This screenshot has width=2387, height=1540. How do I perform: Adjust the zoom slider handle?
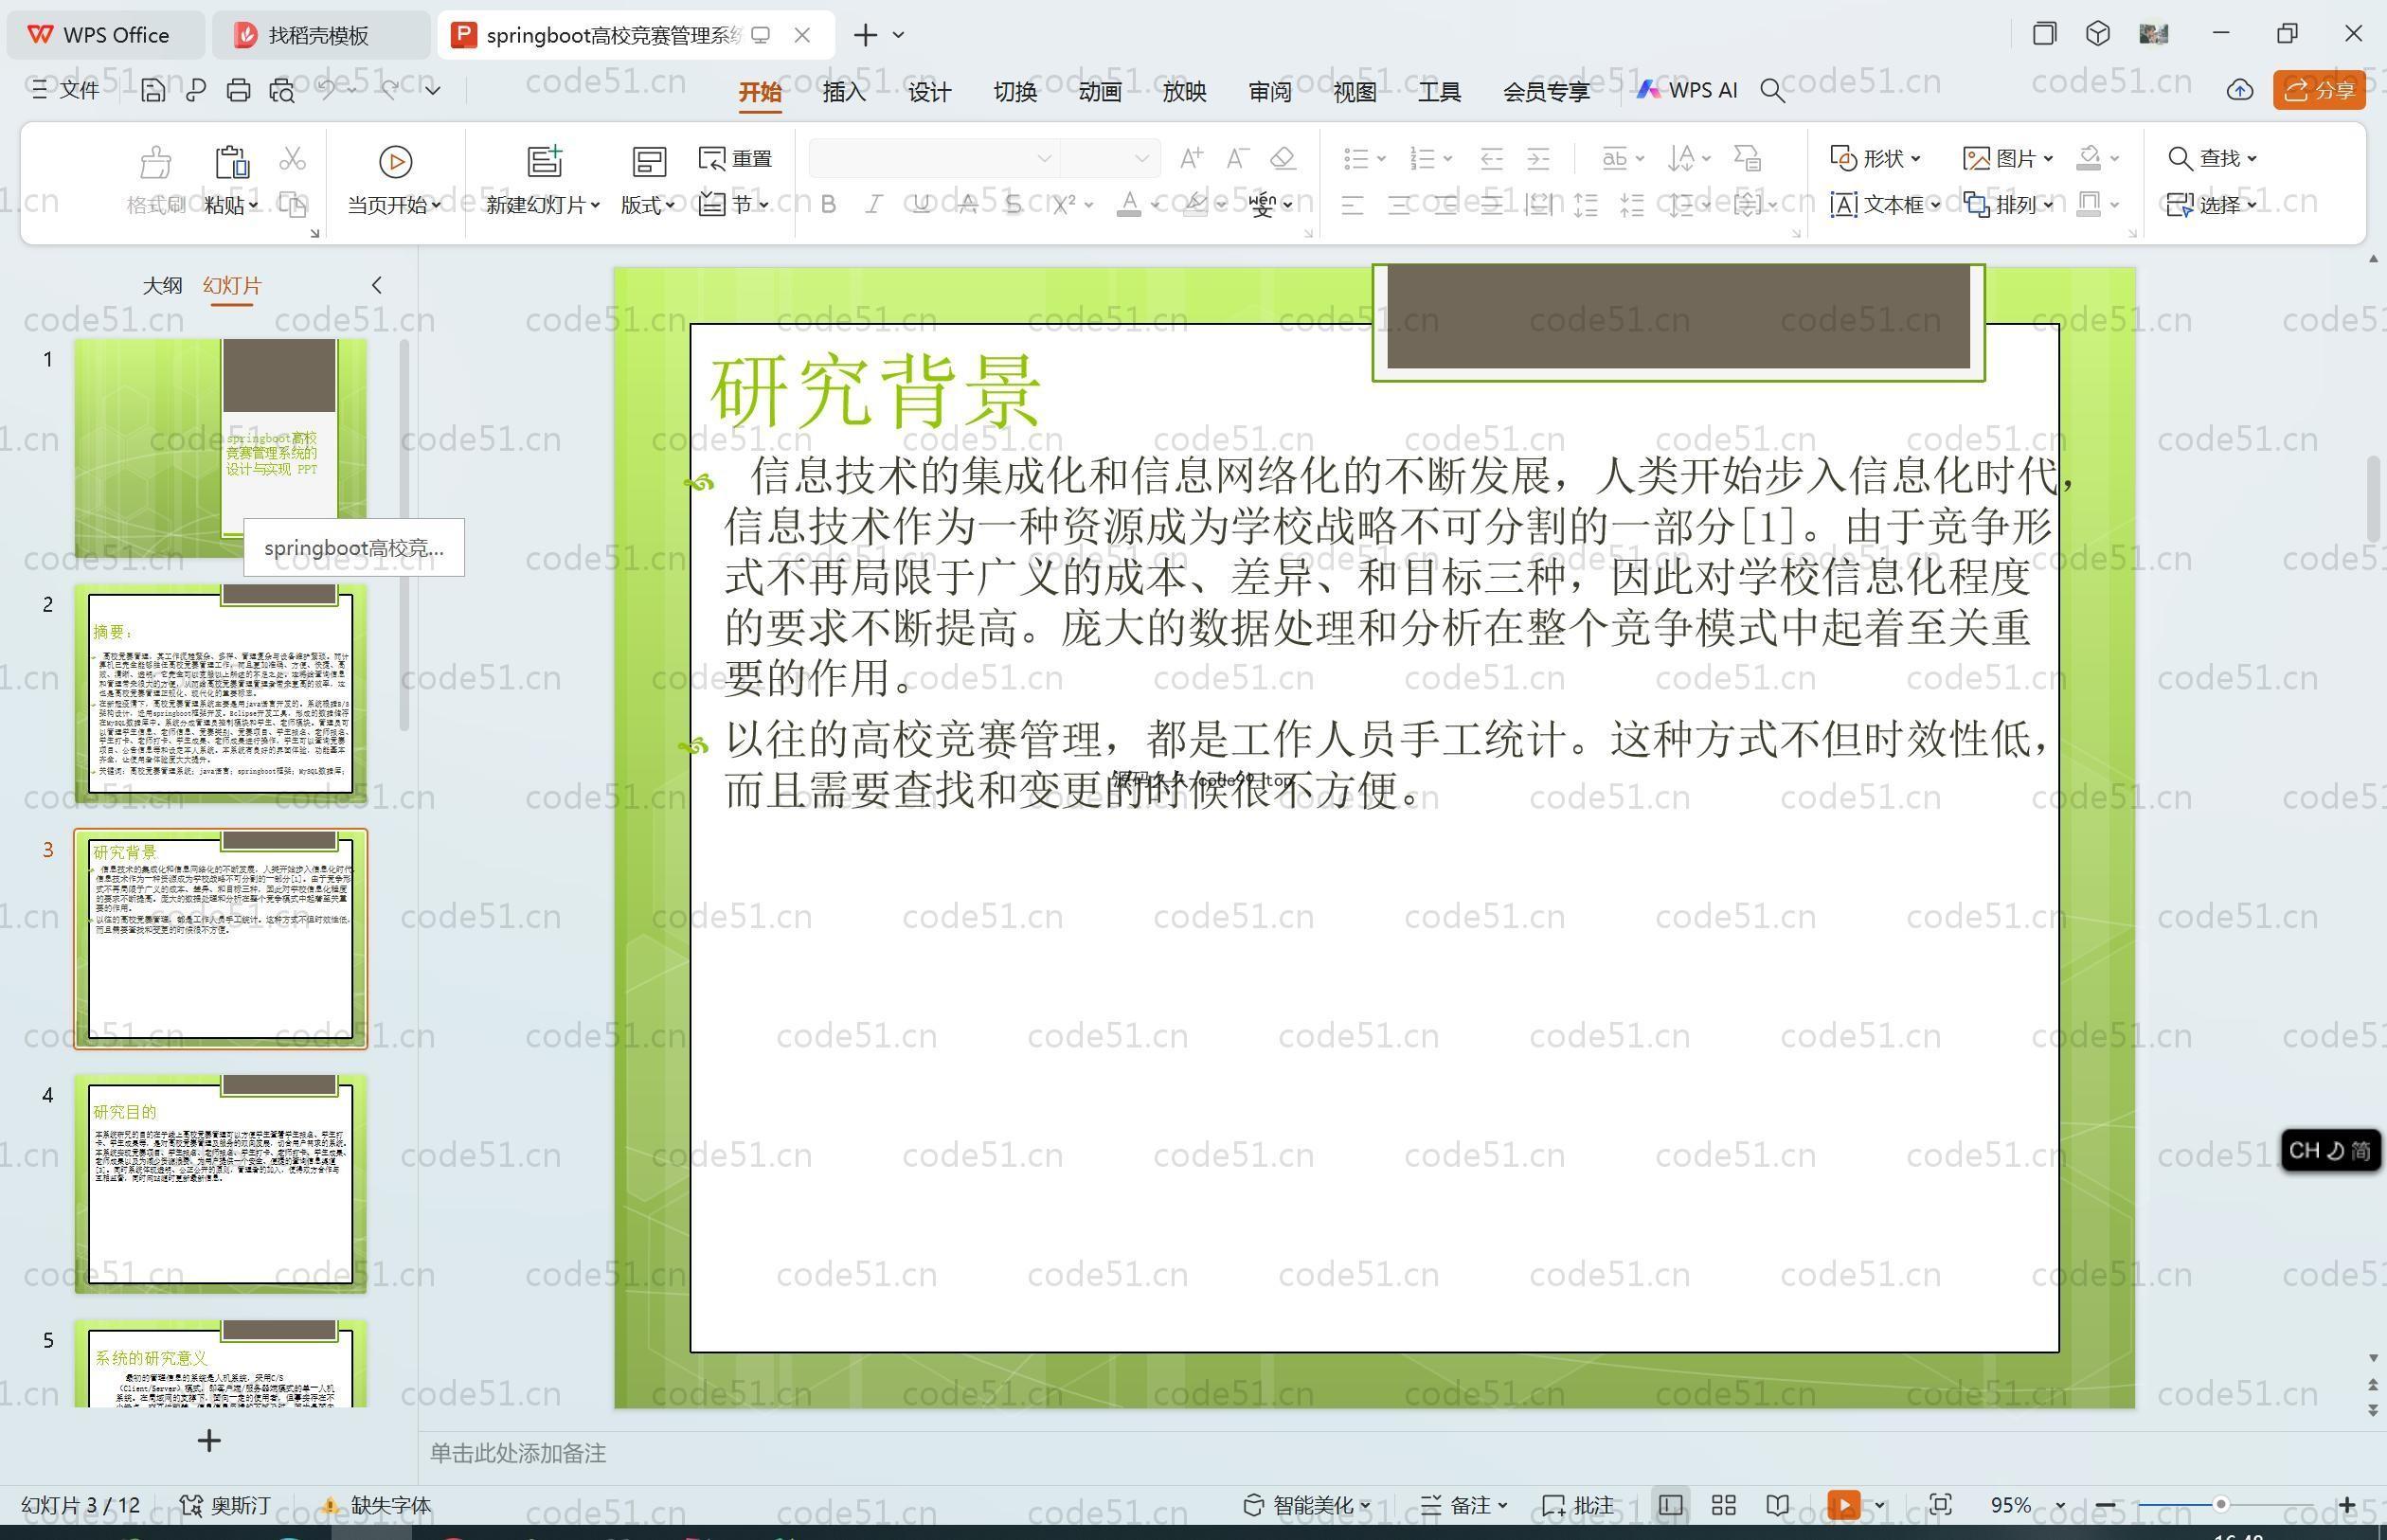tap(2220, 1504)
